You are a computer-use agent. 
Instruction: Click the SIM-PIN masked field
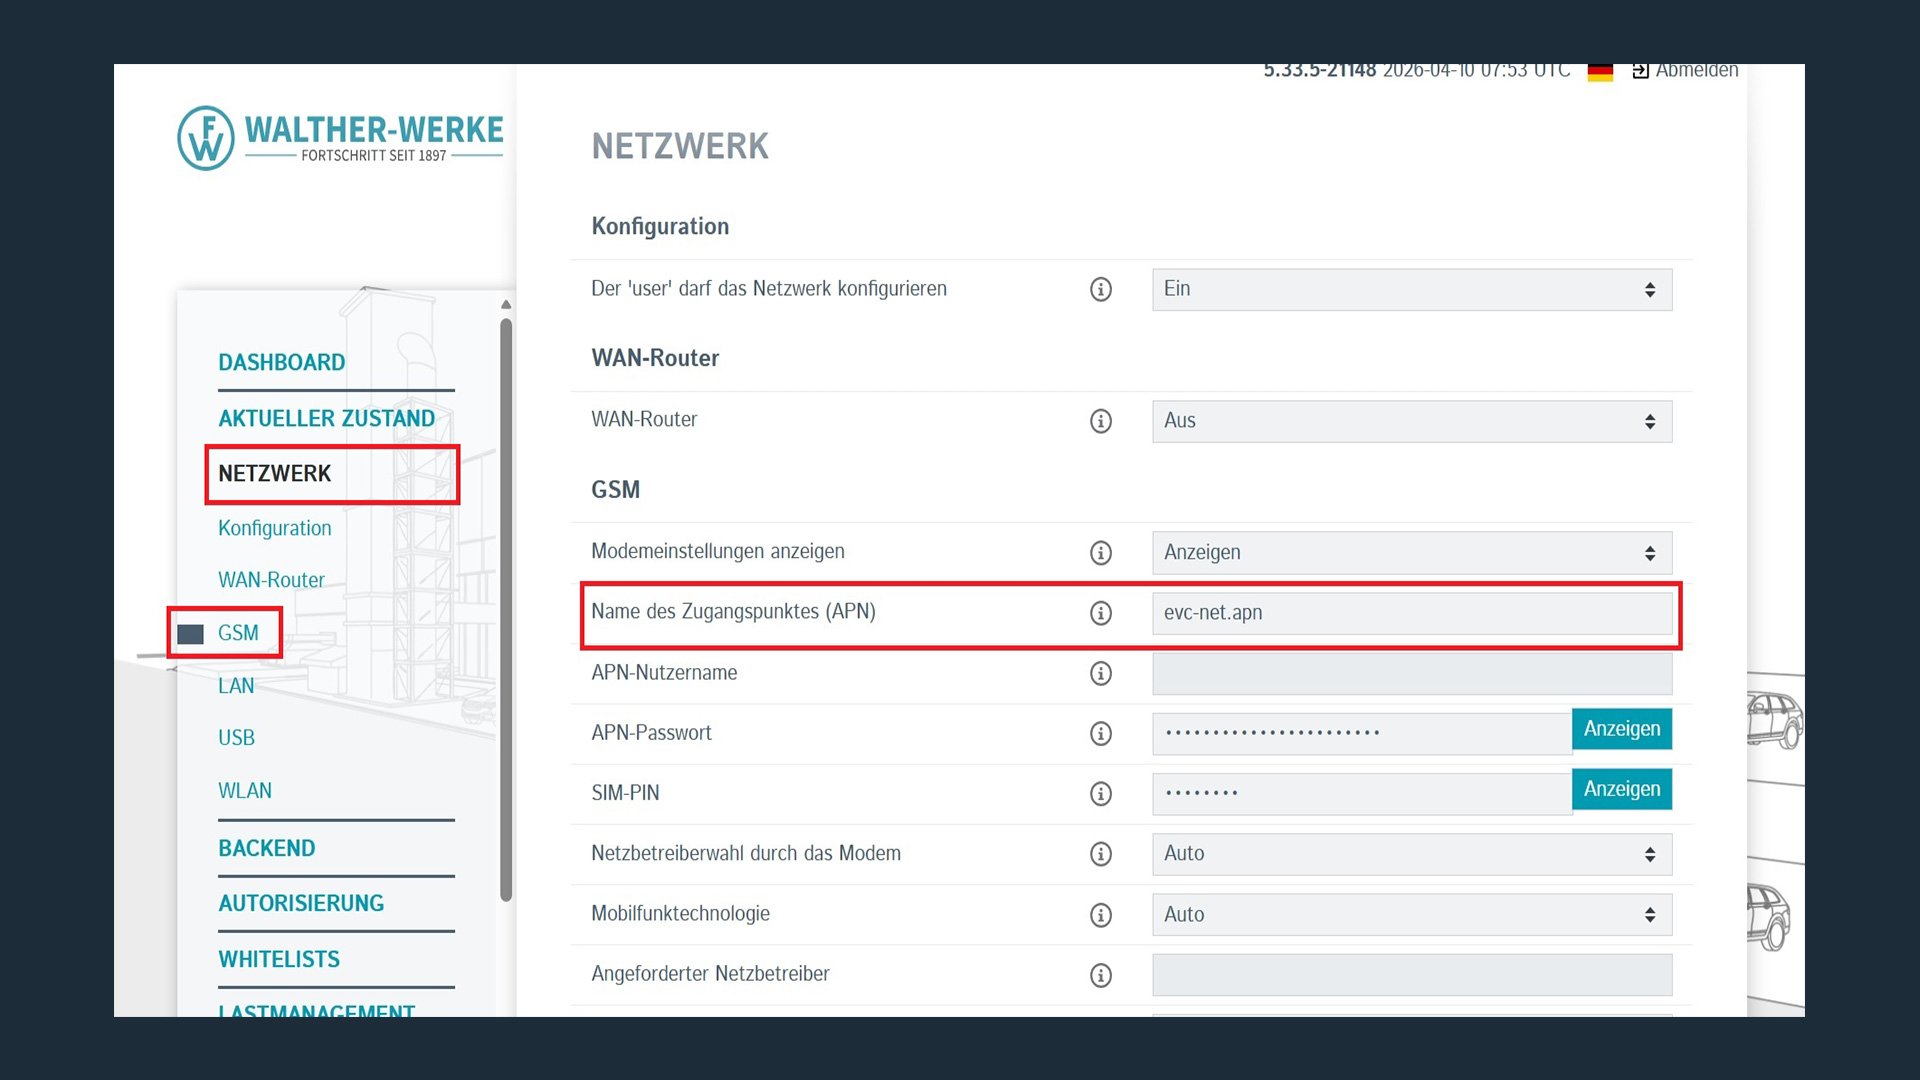[x=1362, y=793]
